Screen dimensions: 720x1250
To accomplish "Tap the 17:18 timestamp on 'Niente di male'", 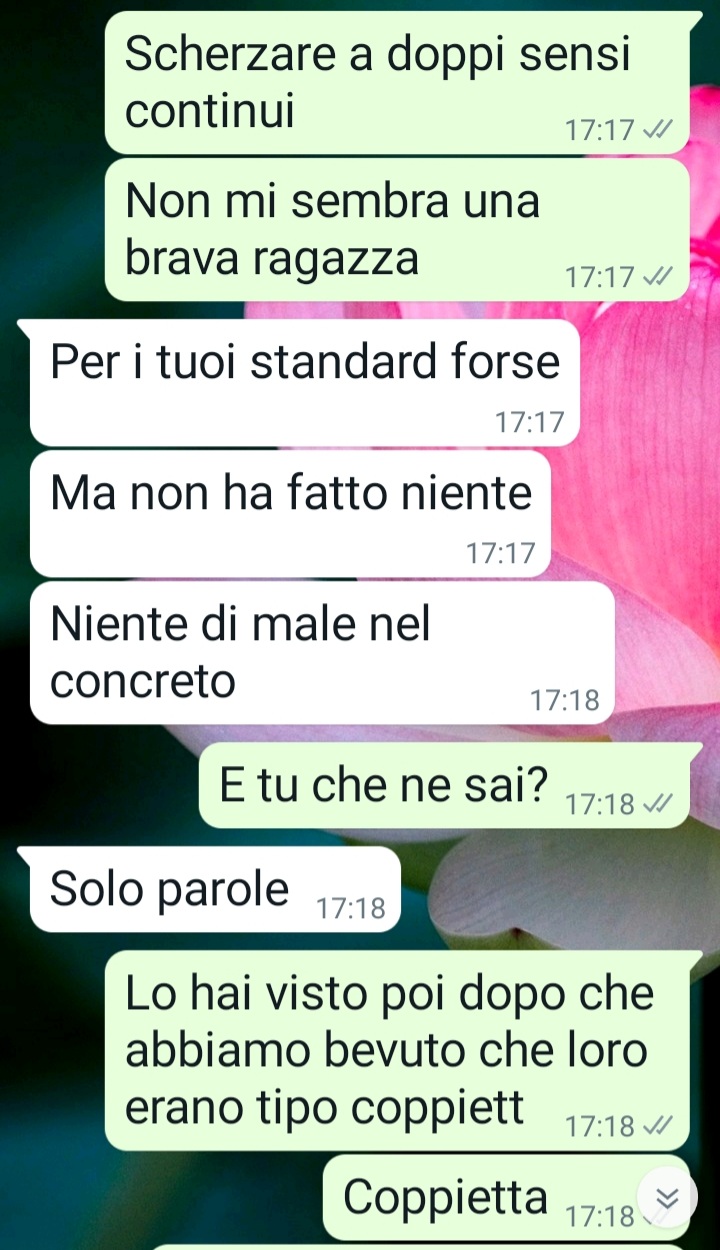I will (x=565, y=701).
